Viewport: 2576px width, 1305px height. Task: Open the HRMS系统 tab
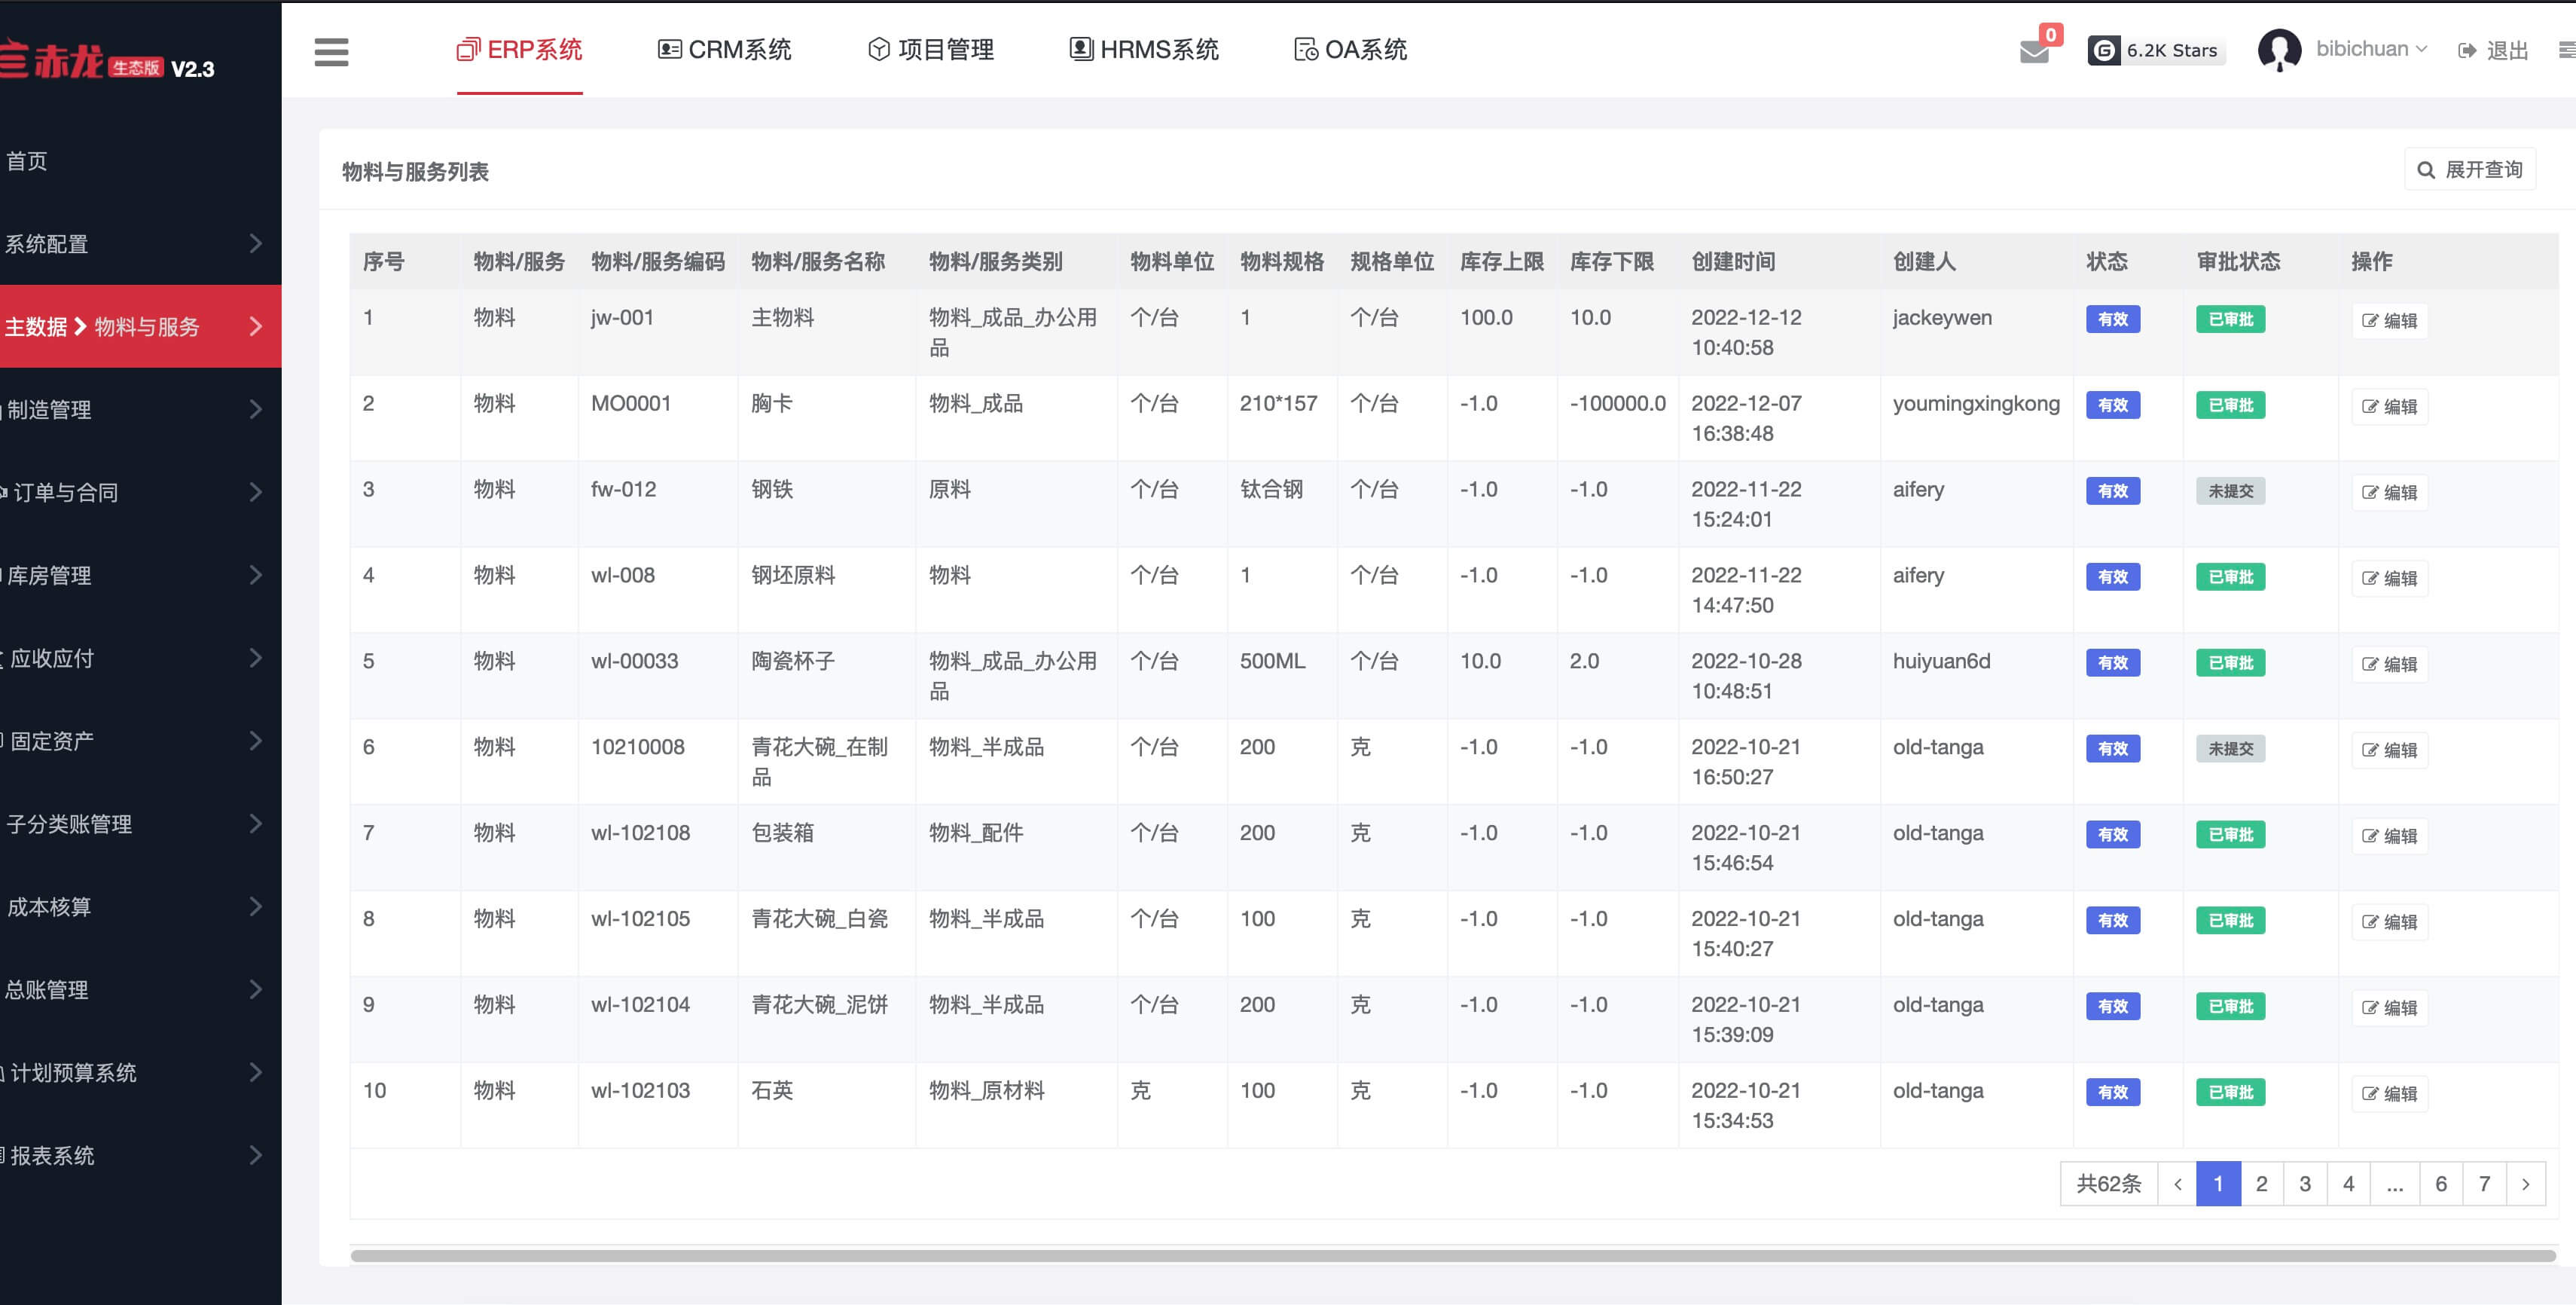tap(1143, 49)
